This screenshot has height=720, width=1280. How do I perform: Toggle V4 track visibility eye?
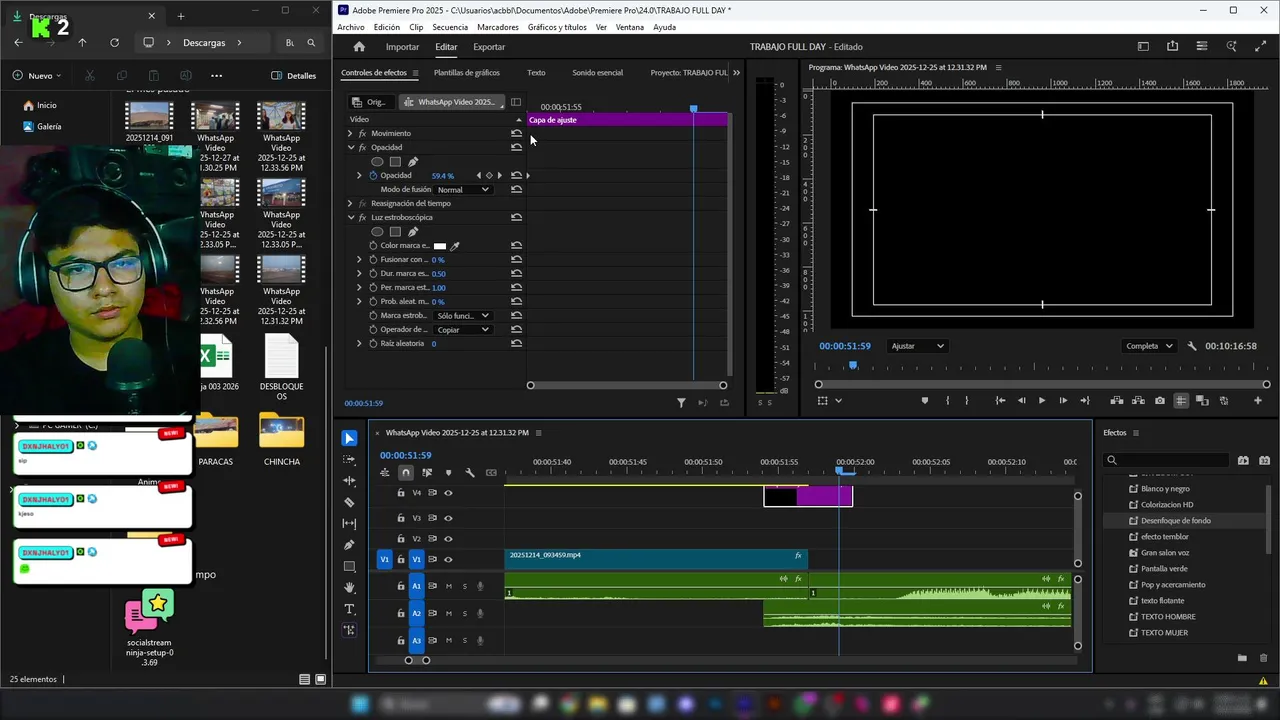[x=448, y=493]
